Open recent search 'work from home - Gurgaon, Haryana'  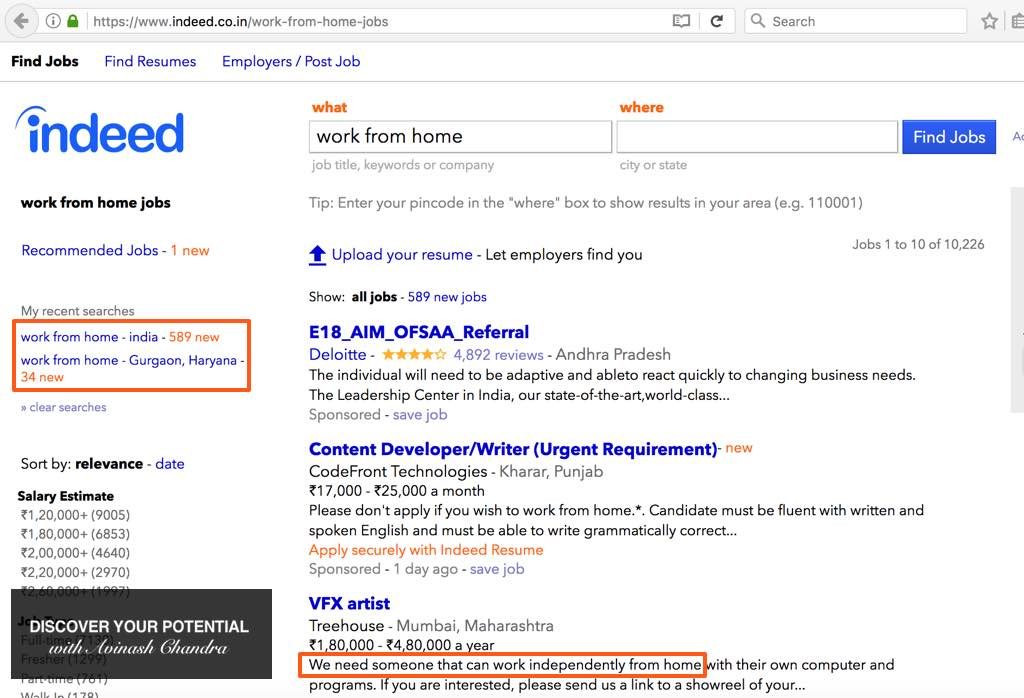(x=129, y=360)
